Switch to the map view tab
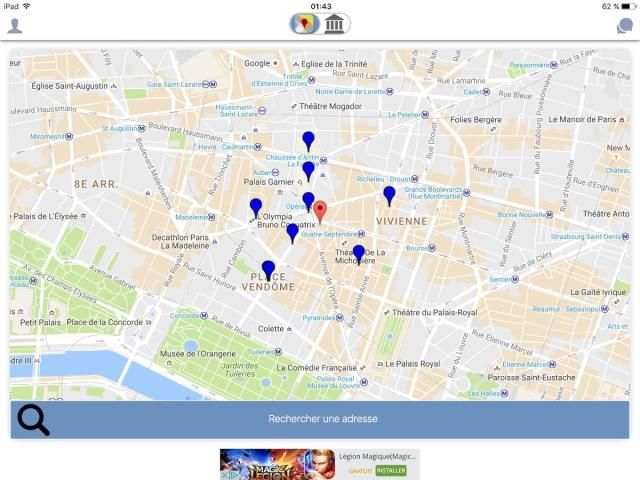The image size is (640, 480). click(305, 23)
